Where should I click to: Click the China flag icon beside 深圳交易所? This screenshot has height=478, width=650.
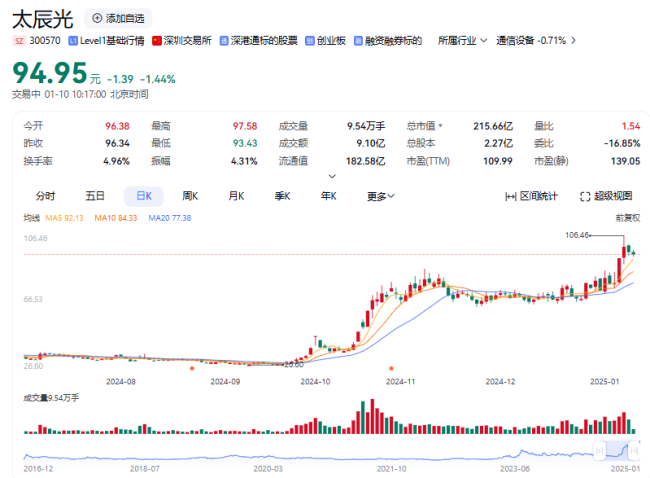(x=157, y=41)
